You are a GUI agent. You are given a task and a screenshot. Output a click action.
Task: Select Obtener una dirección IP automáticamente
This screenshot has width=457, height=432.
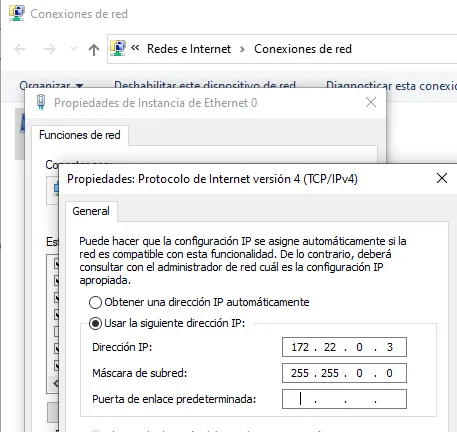199,302
